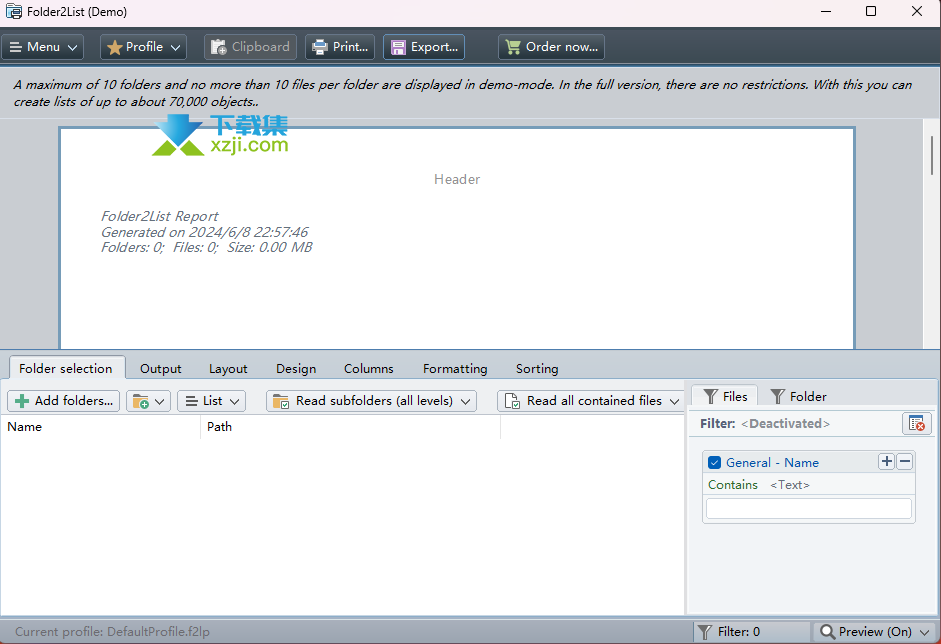Viewport: 941px width, 644px height.
Task: Click the Filter <Deactivated> label
Action: 765,424
